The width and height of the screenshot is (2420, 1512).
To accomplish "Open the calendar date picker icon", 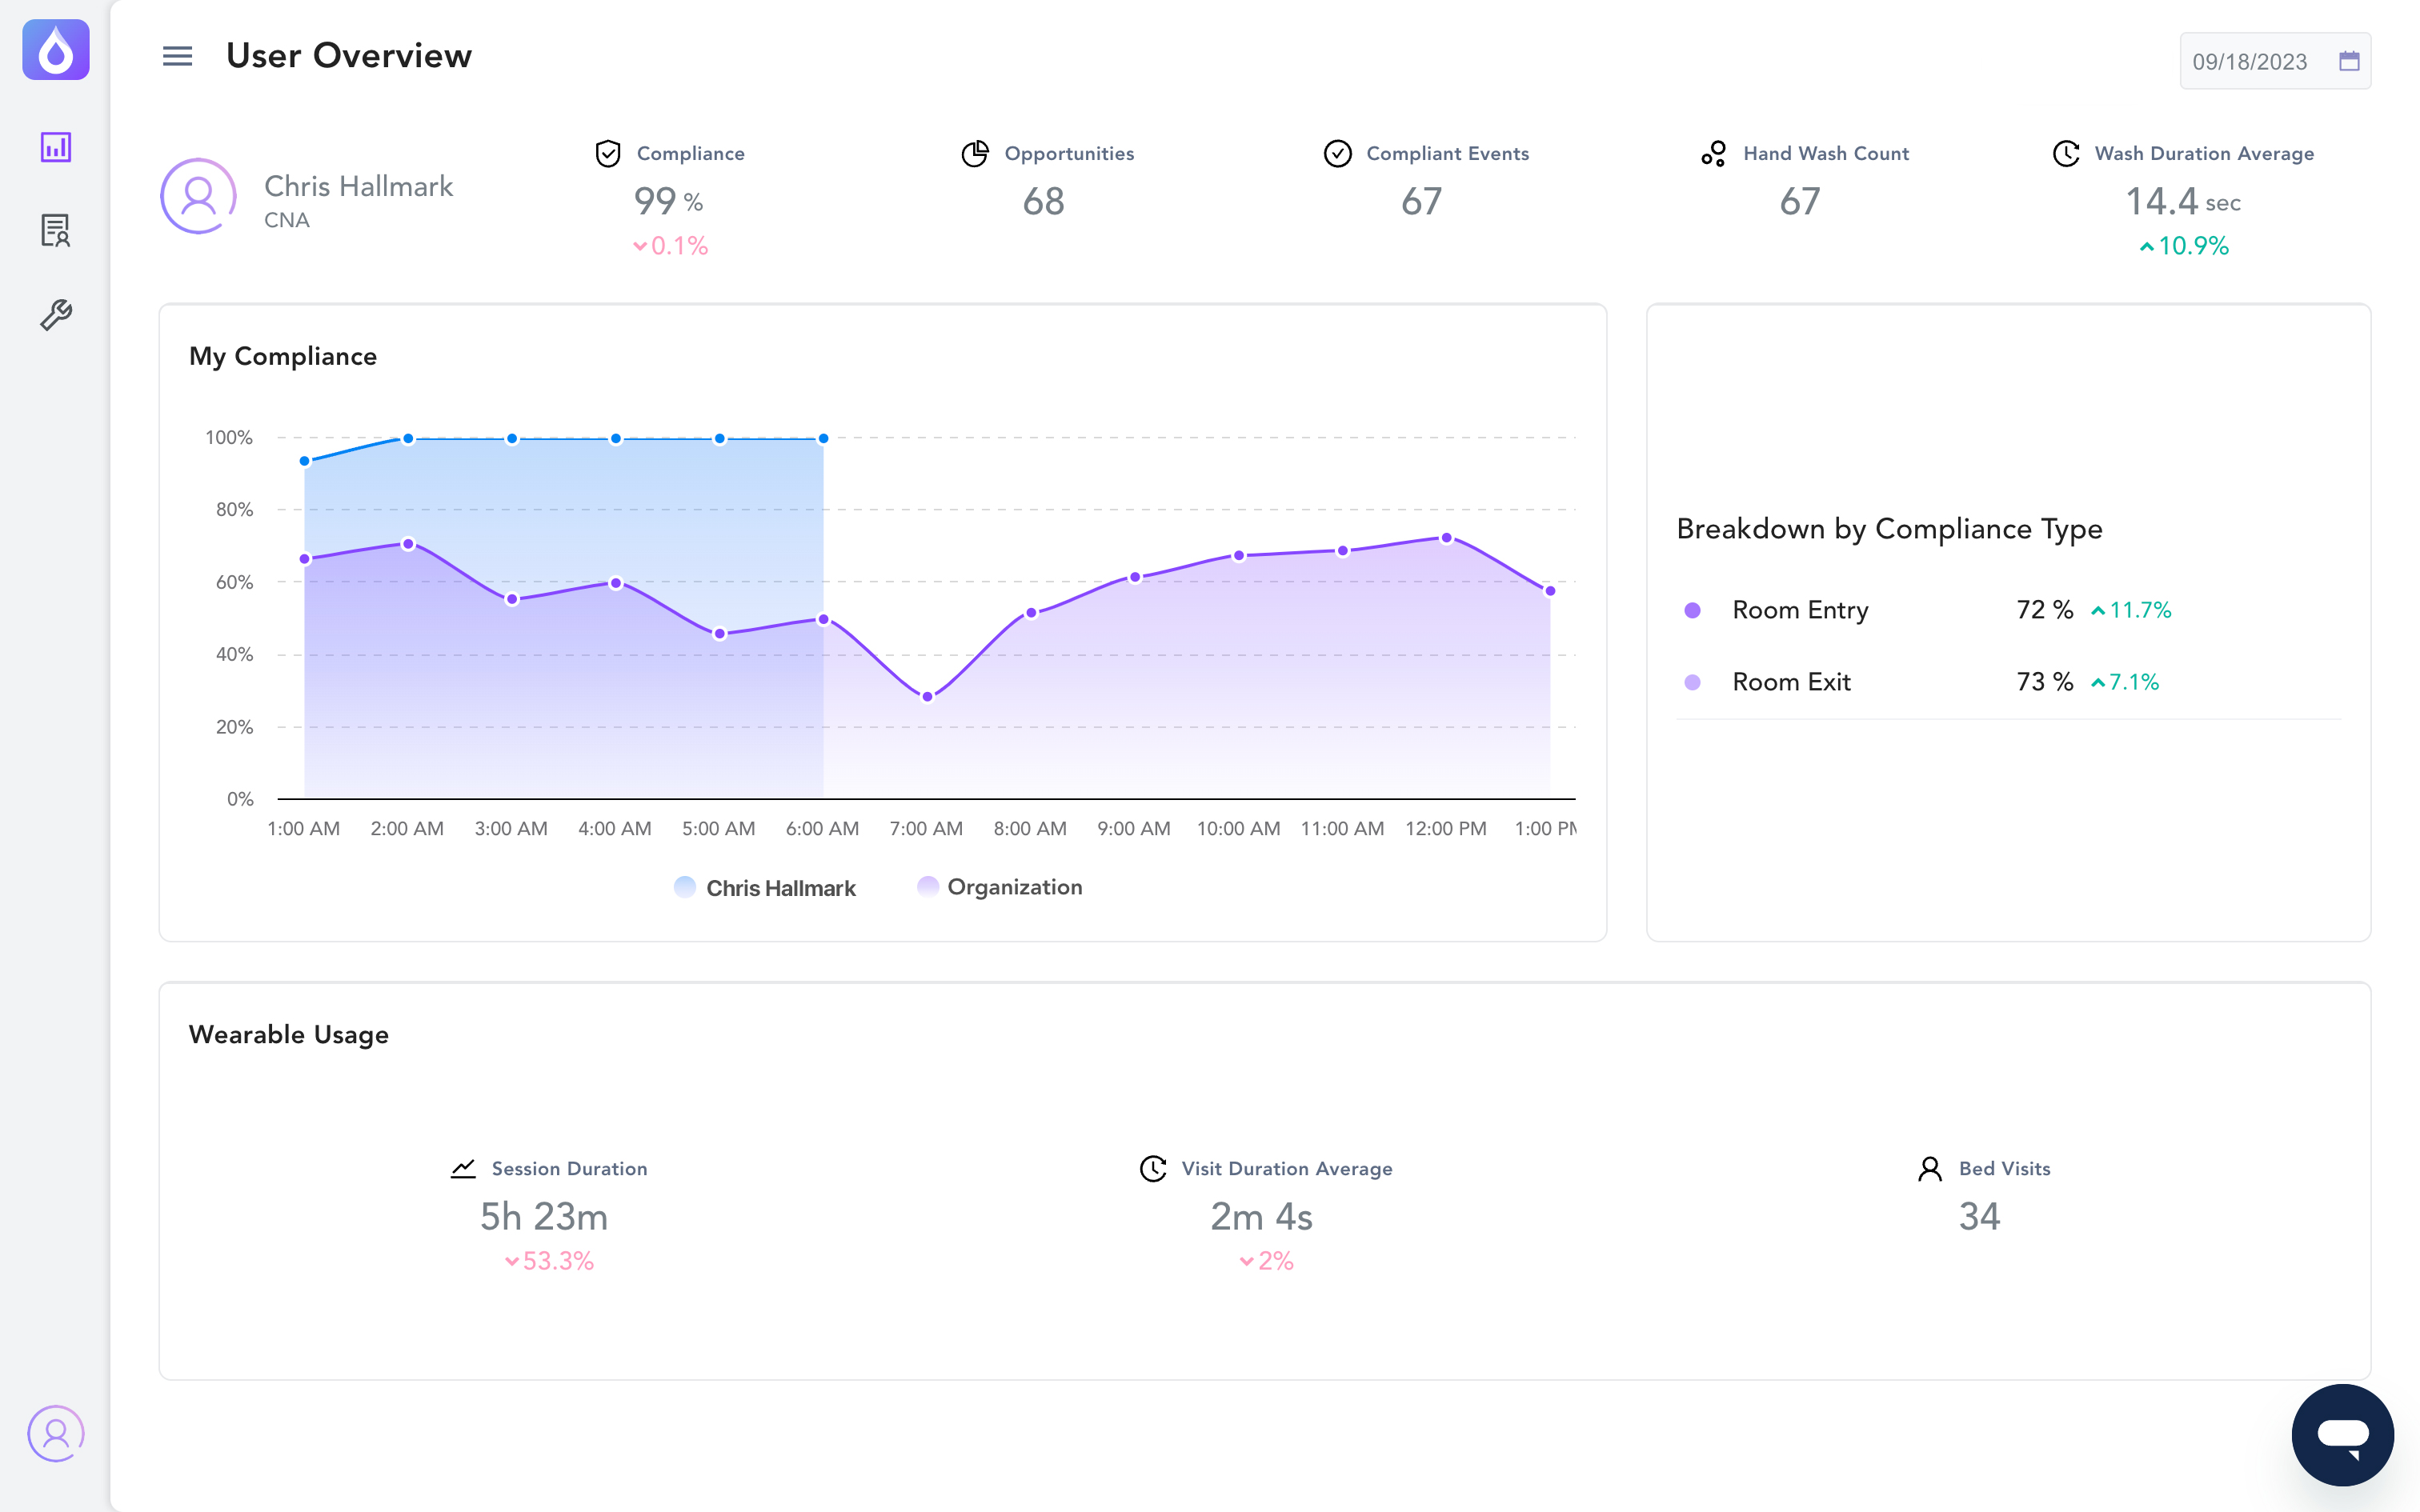I will coord(2349,61).
